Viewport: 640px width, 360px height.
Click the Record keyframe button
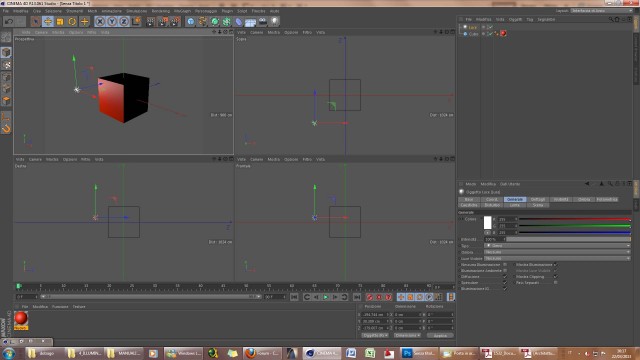370,297
